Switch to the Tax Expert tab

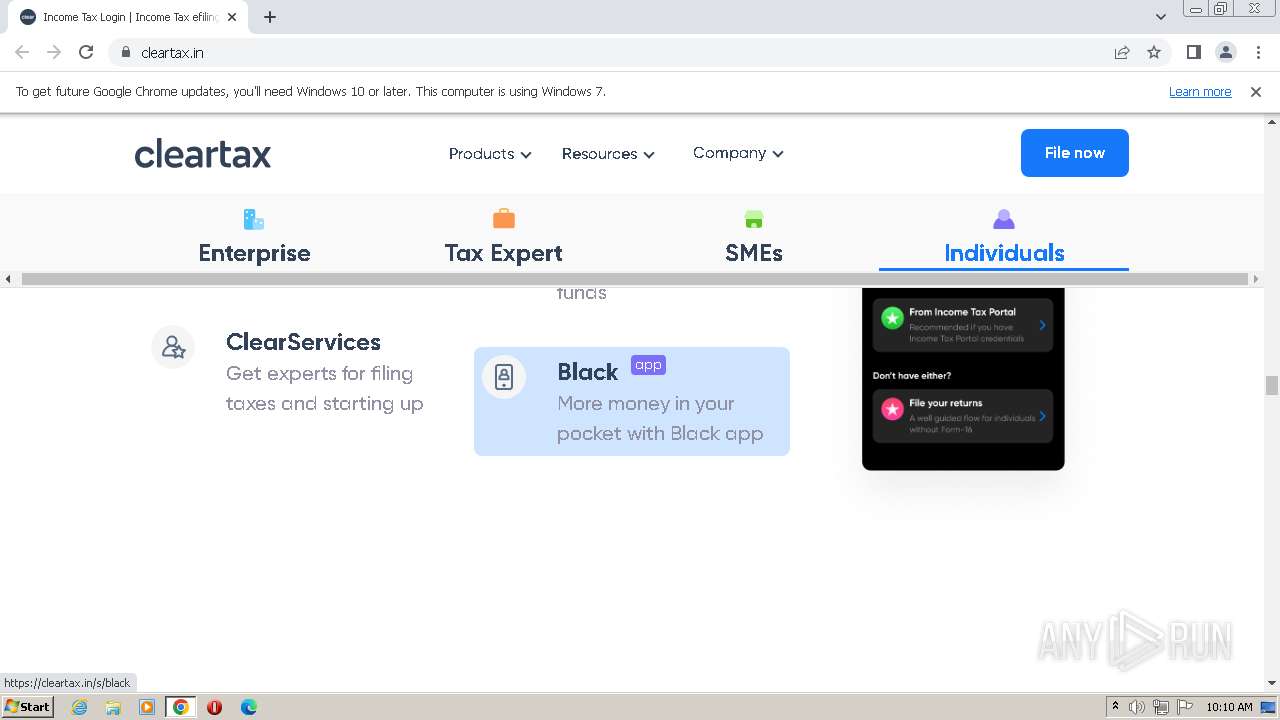(504, 236)
